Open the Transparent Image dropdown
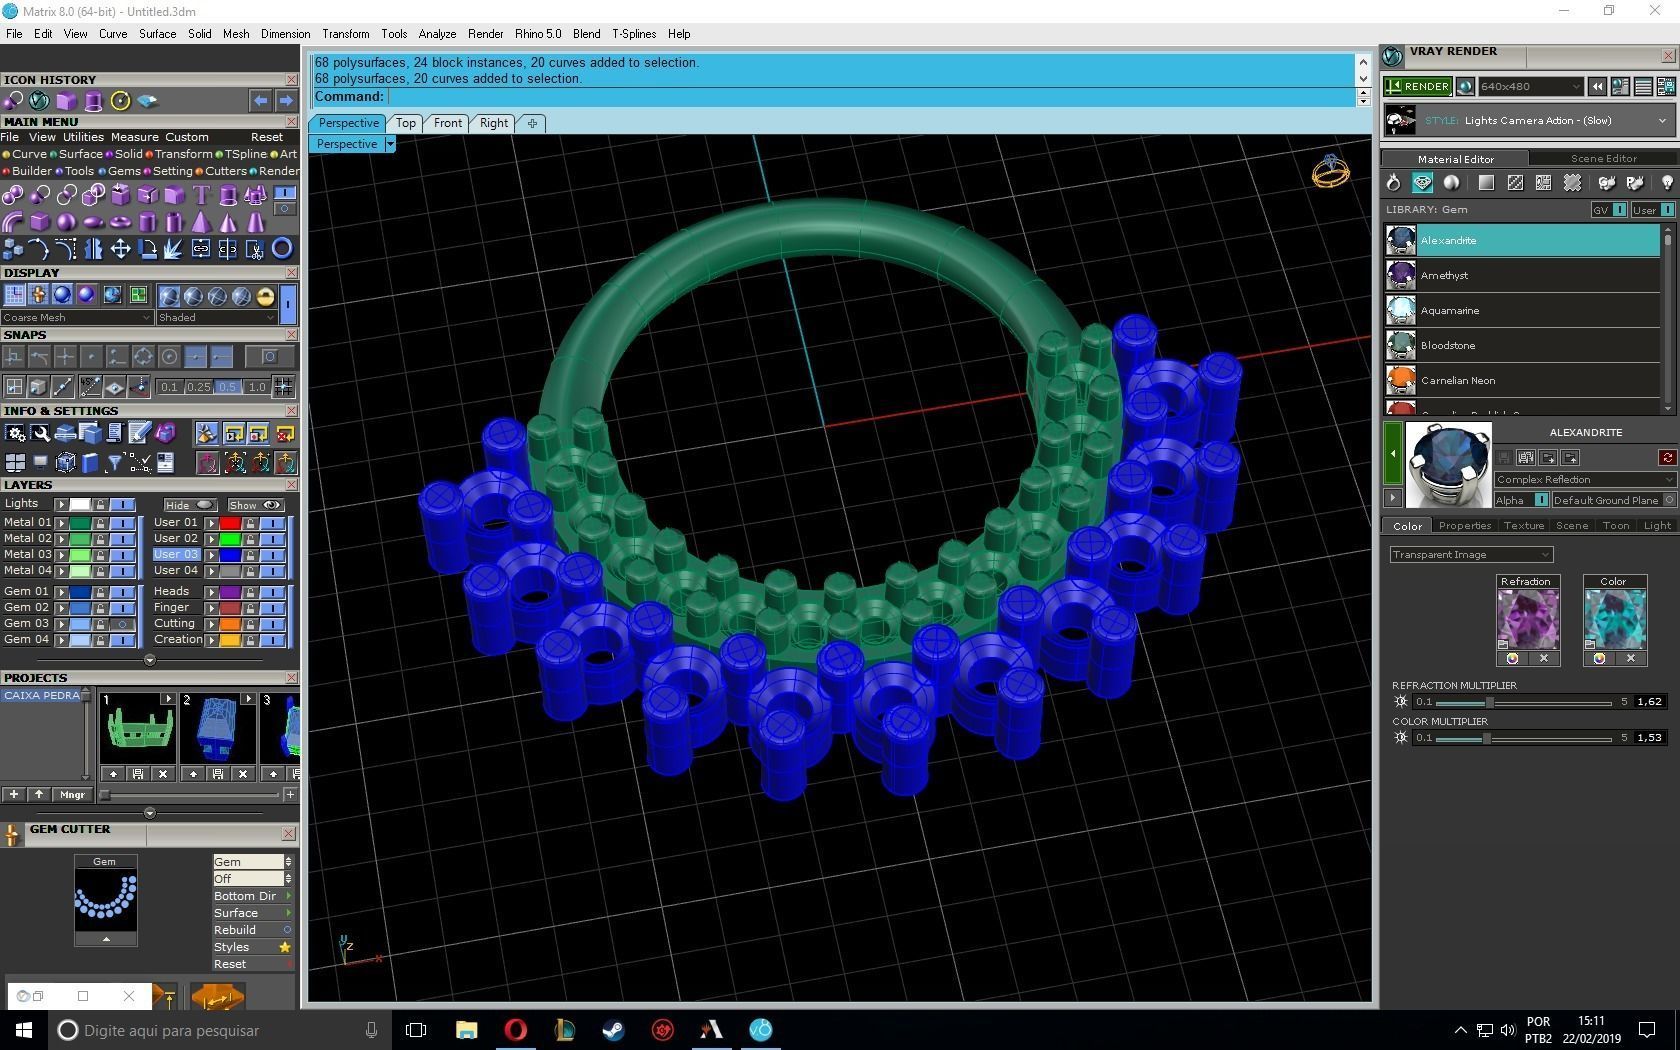 1471,554
